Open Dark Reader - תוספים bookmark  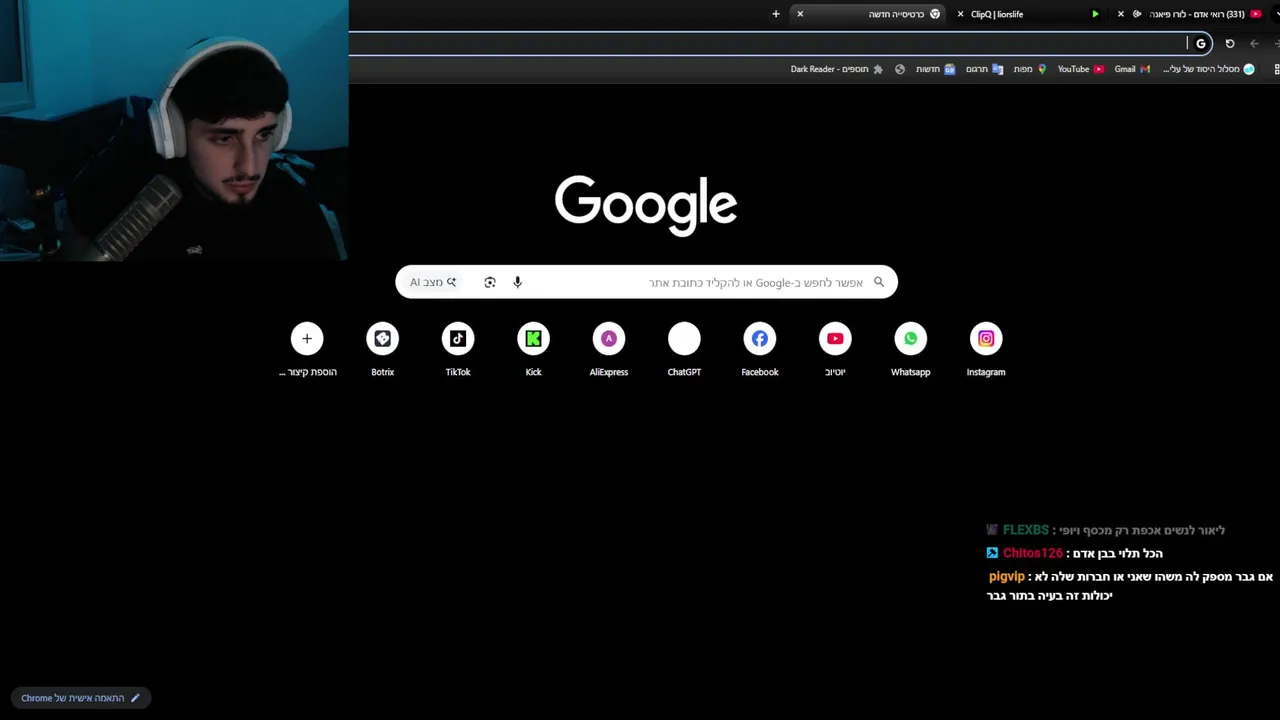(836, 69)
